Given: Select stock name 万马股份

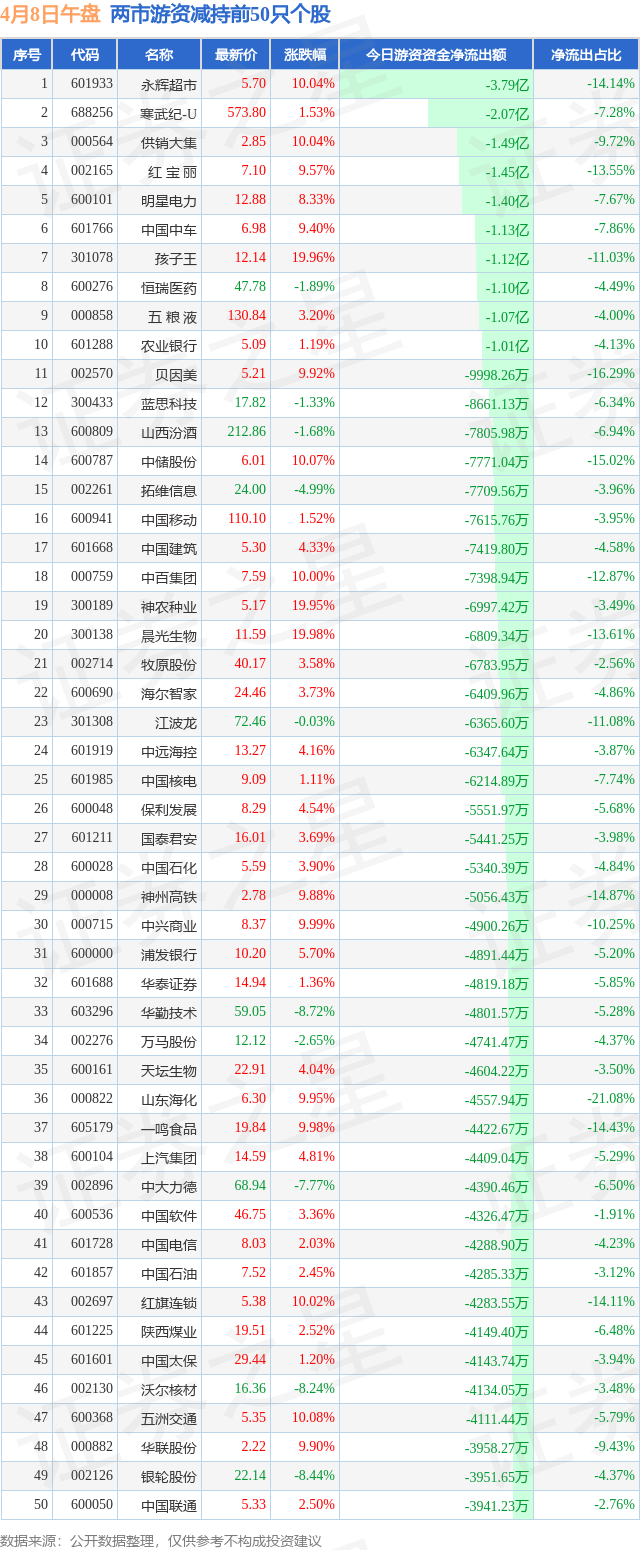Looking at the screenshot, I should [170, 1042].
